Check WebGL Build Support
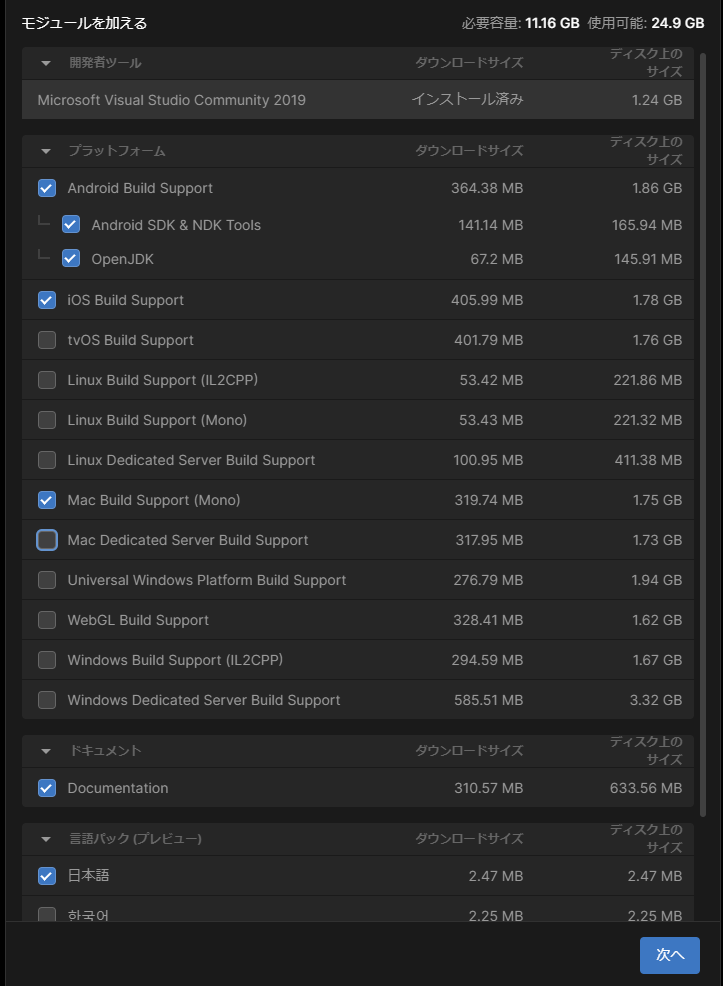The width and height of the screenshot is (723, 986). tap(47, 620)
